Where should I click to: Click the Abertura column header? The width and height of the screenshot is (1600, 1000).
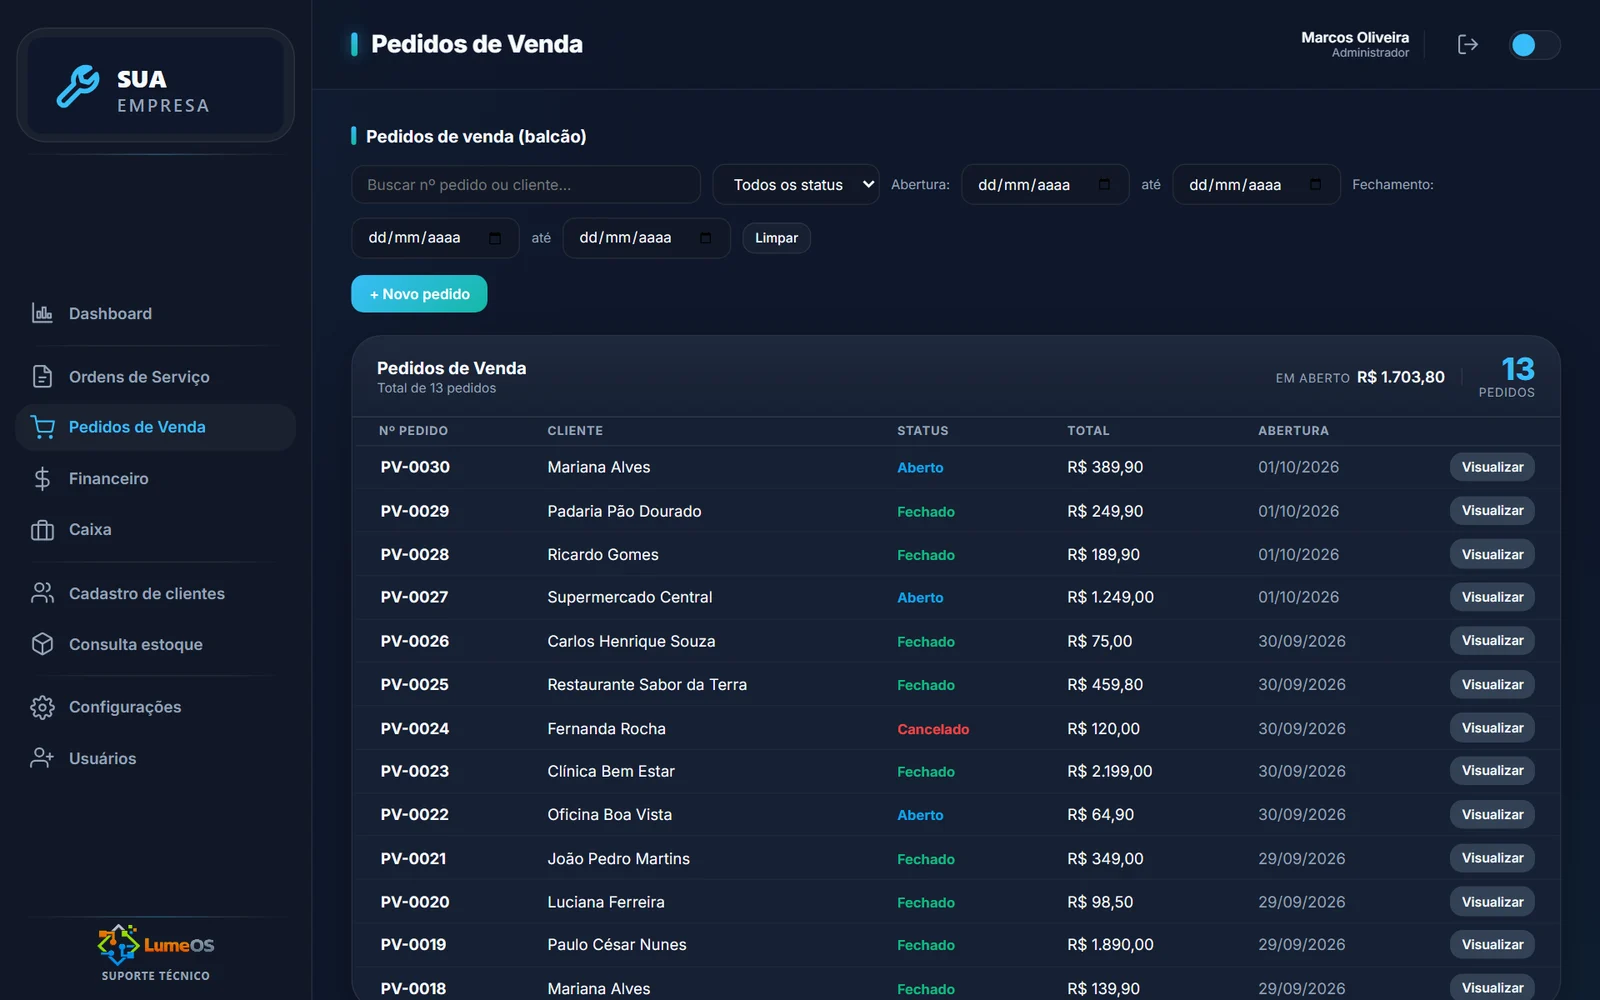1293,431
